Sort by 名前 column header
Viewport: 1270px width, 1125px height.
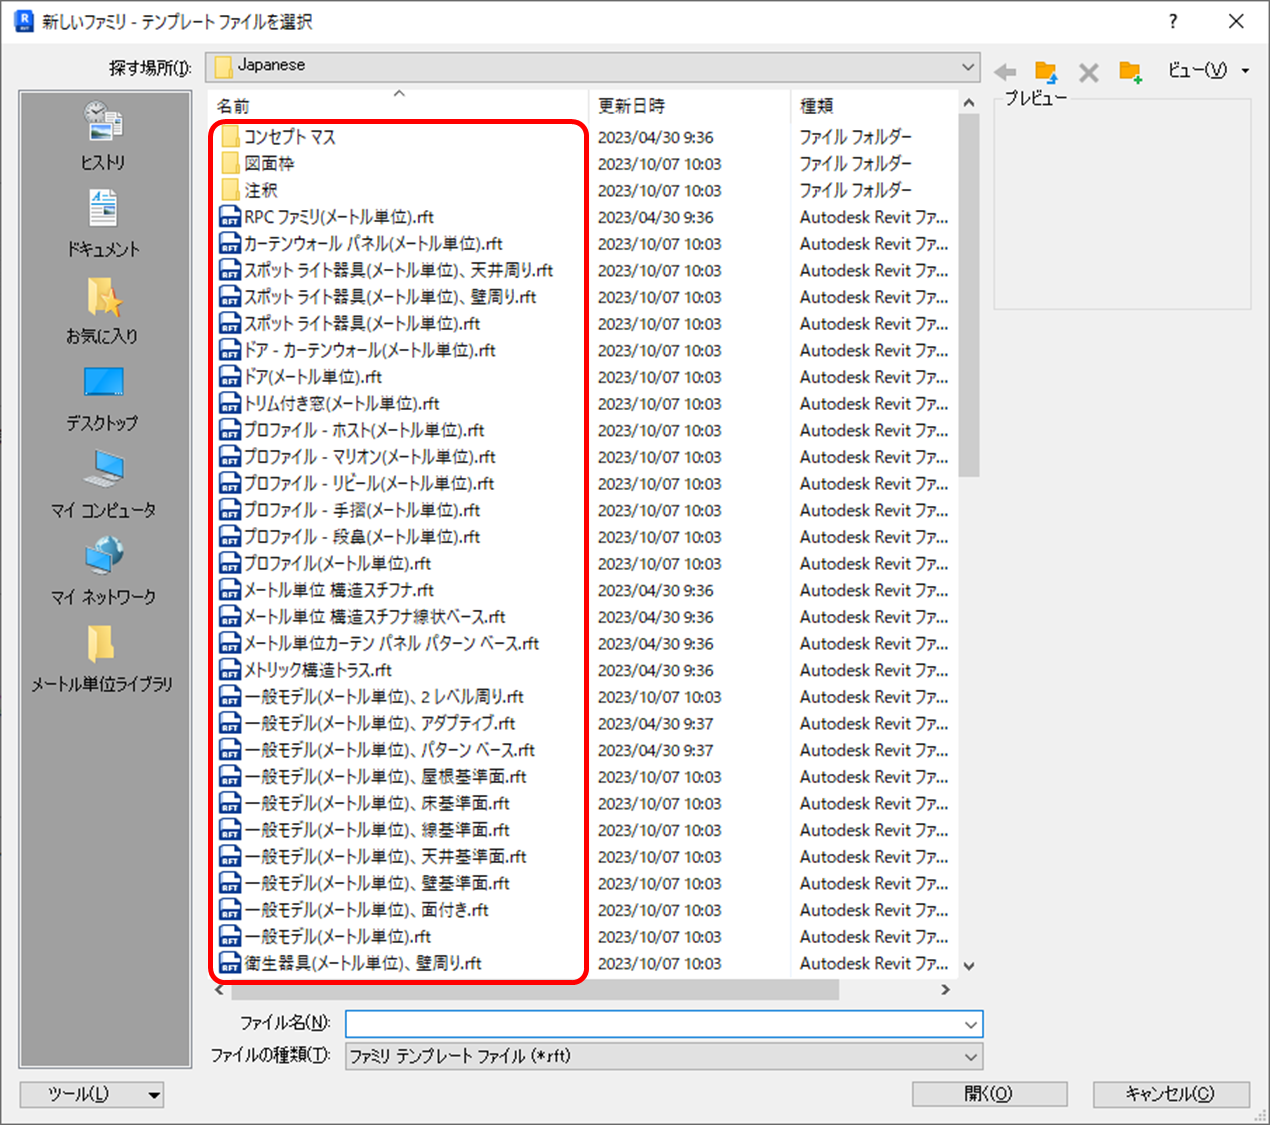click(398, 106)
